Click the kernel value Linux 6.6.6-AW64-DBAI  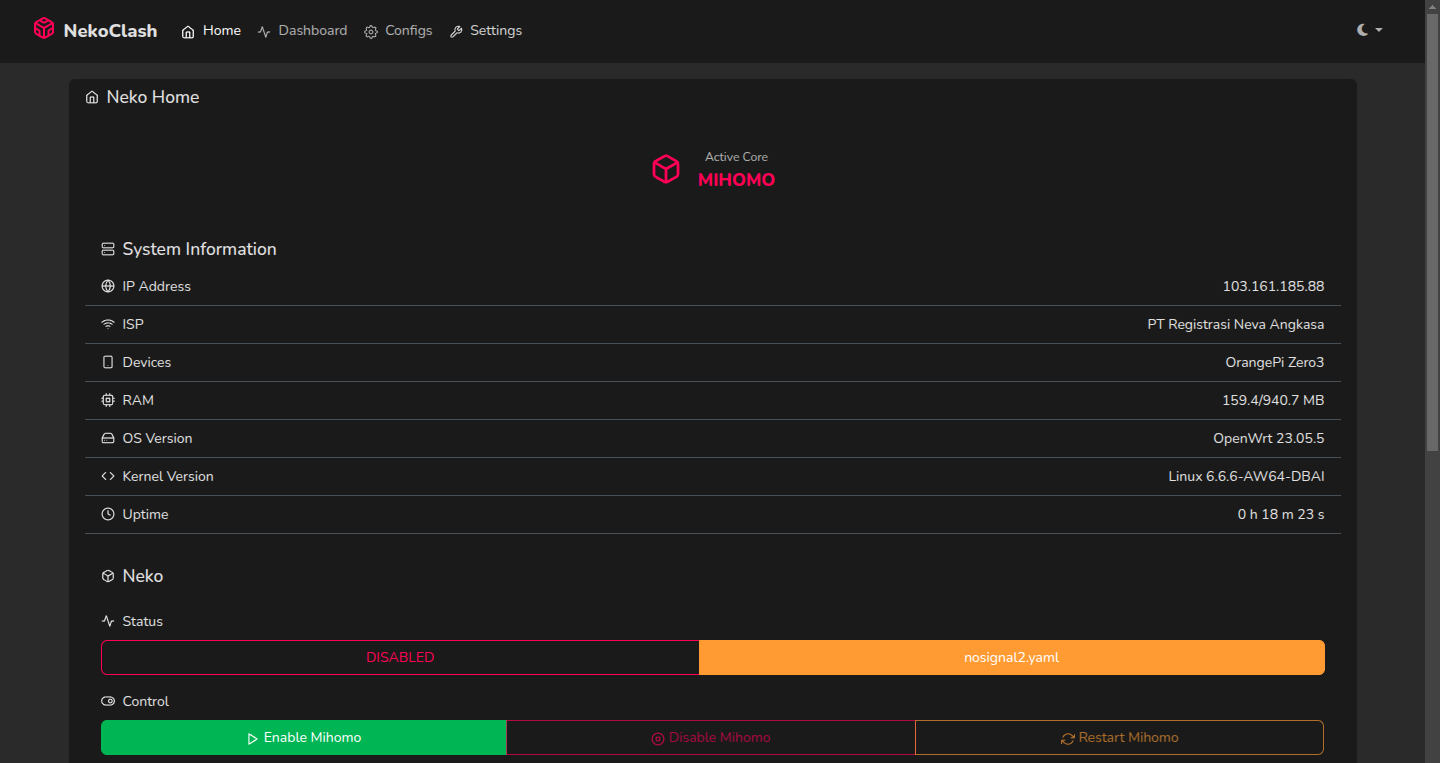click(x=1246, y=476)
